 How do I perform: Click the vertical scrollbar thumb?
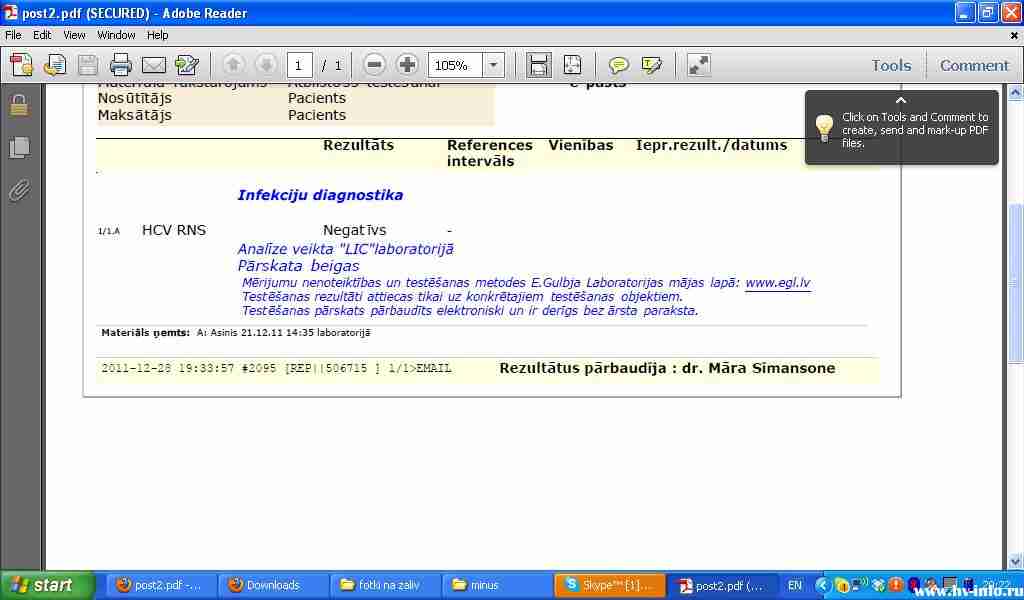1015,283
